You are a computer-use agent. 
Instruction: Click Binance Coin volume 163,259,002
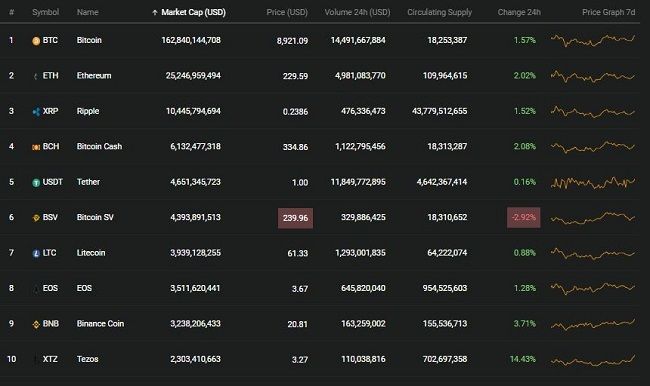click(363, 324)
